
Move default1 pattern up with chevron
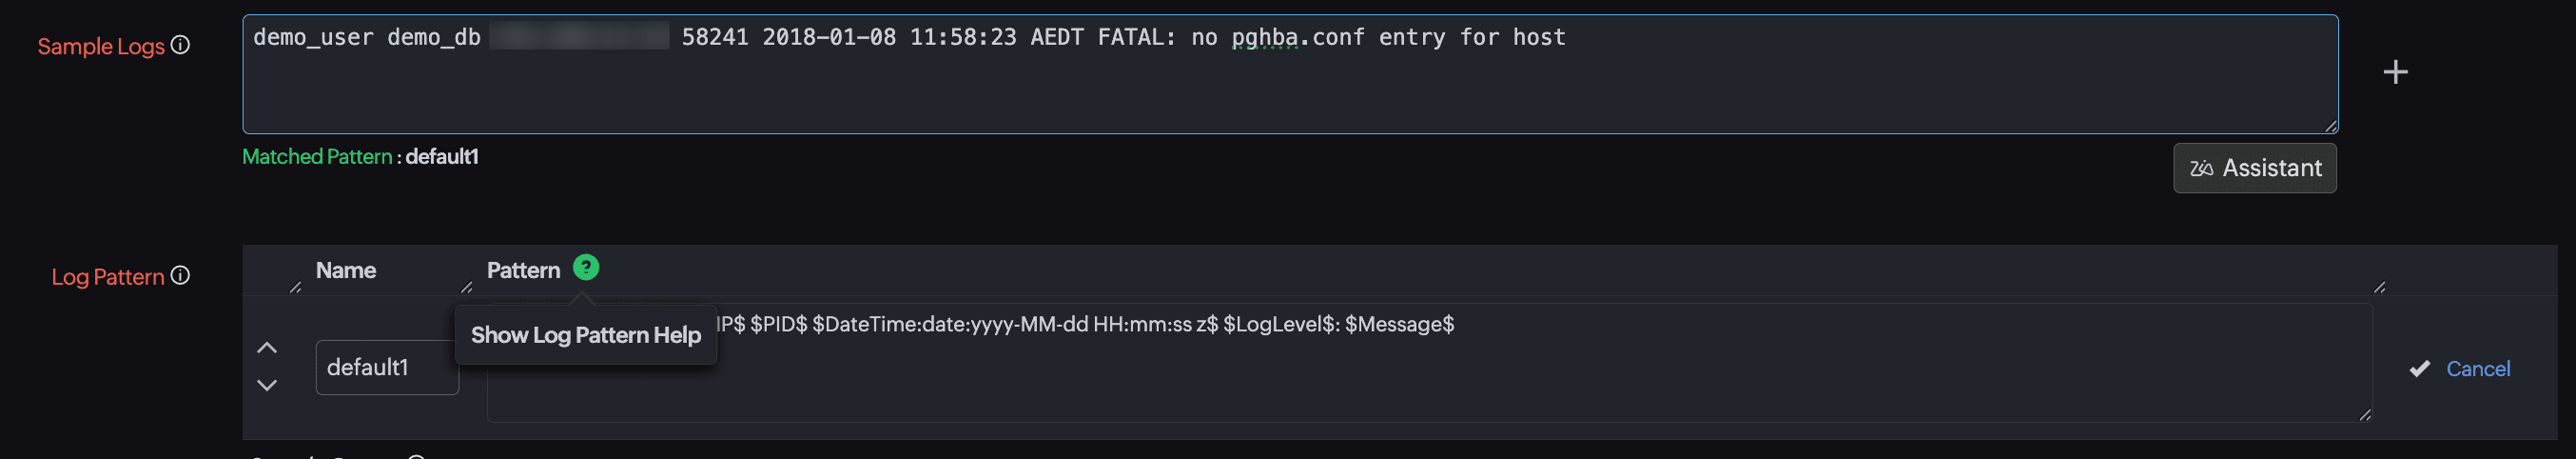[x=267, y=348]
